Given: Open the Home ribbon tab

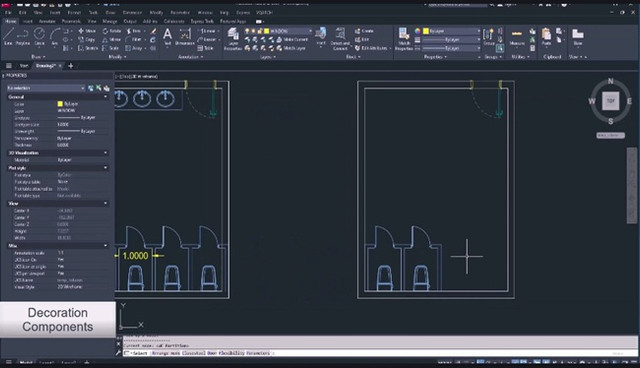Looking at the screenshot, I should [x=10, y=21].
